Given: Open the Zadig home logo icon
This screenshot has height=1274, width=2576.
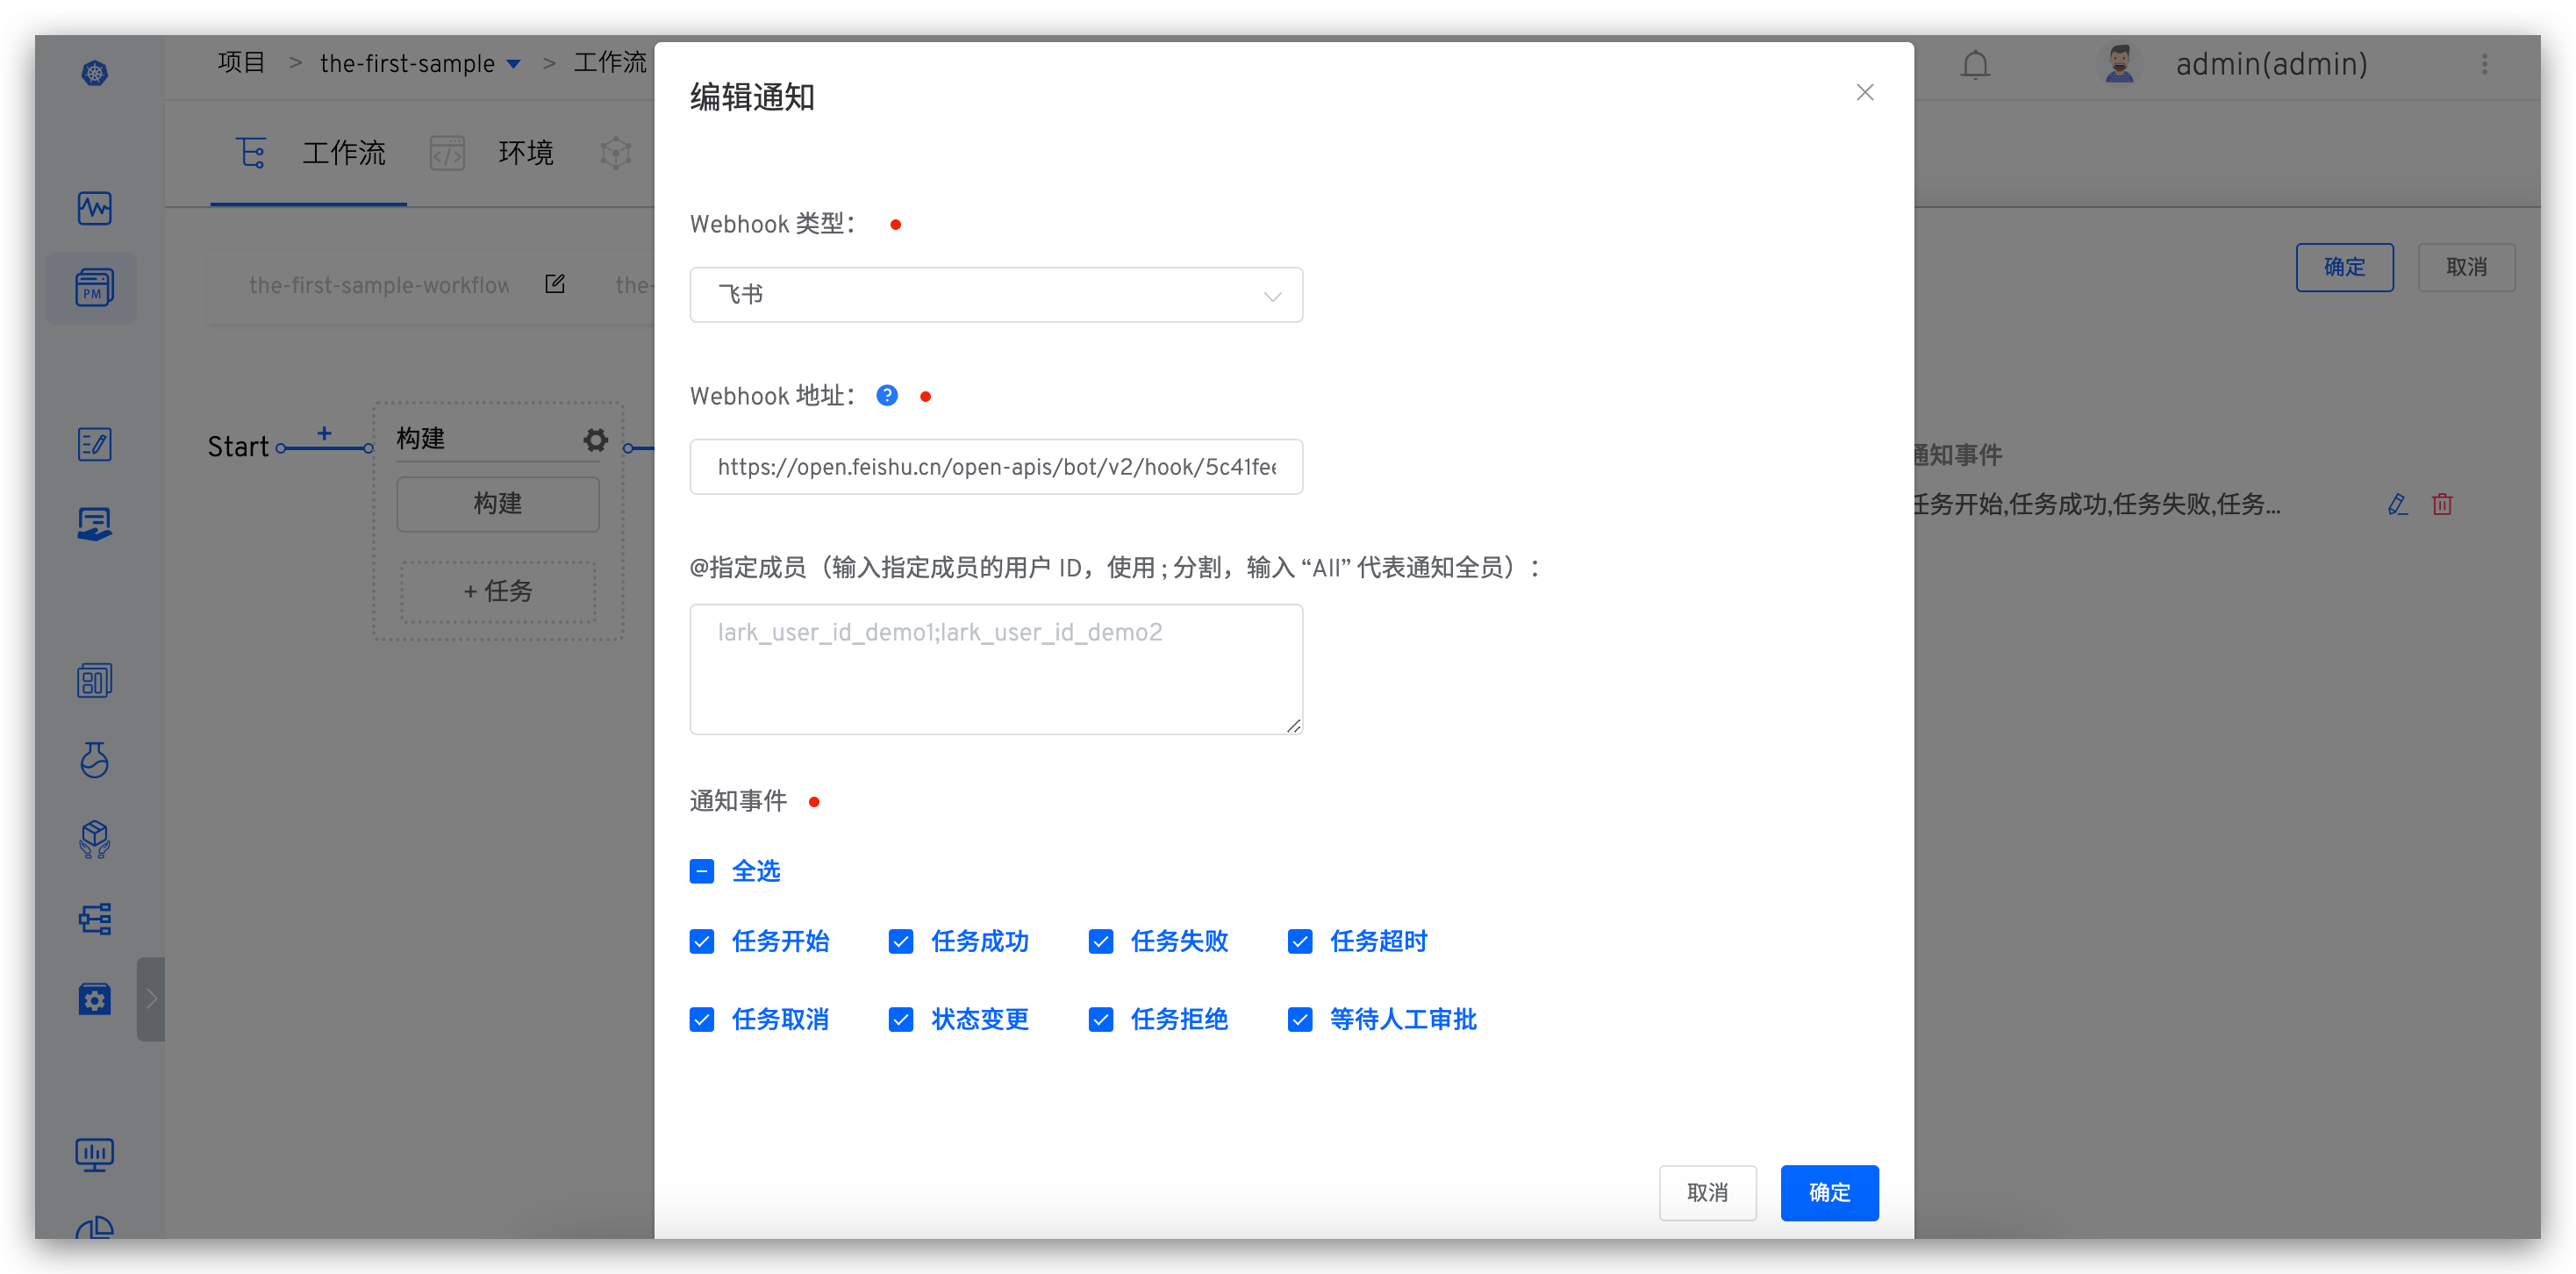Looking at the screenshot, I should click(93, 72).
